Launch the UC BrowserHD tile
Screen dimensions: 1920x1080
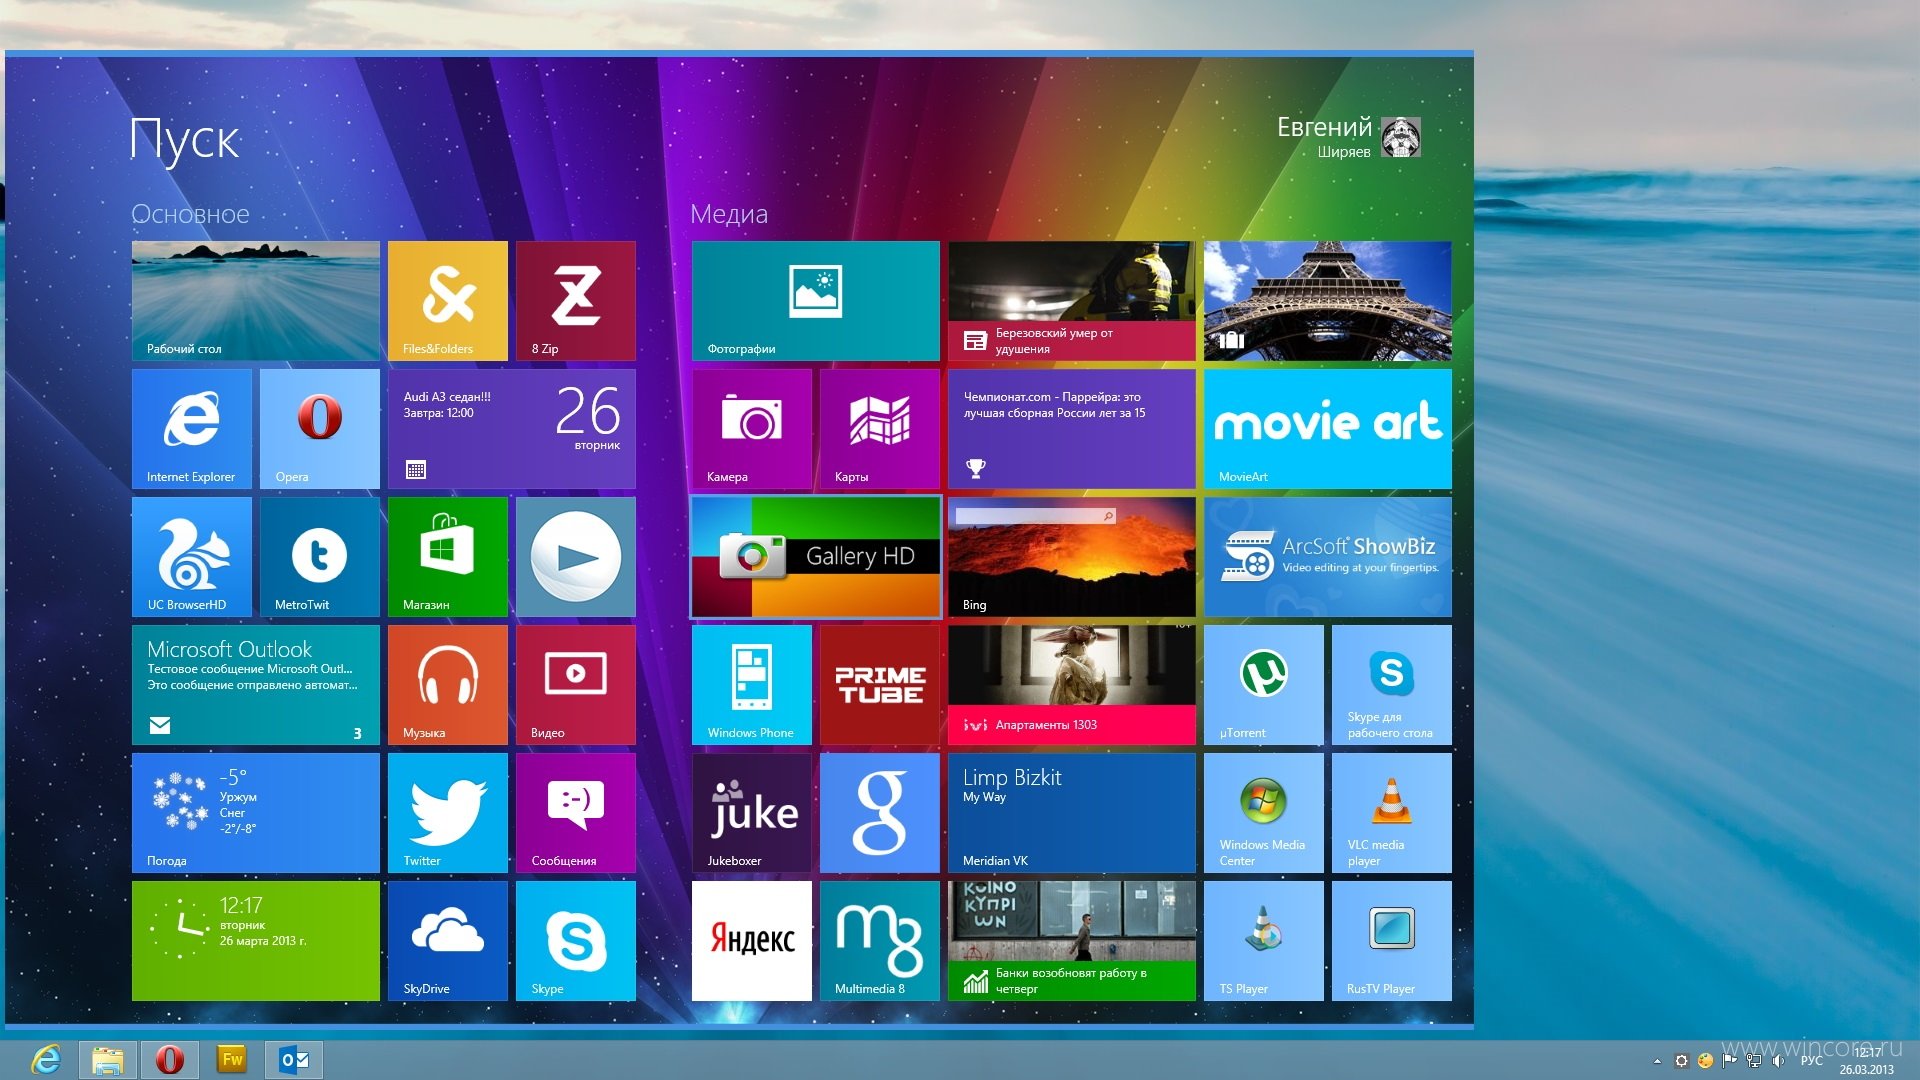click(x=191, y=557)
